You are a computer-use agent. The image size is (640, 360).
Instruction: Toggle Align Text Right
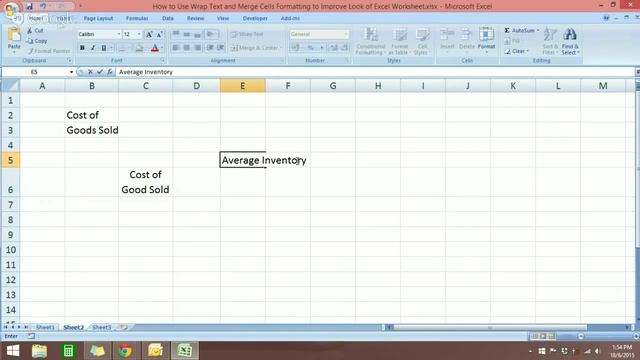[198, 48]
